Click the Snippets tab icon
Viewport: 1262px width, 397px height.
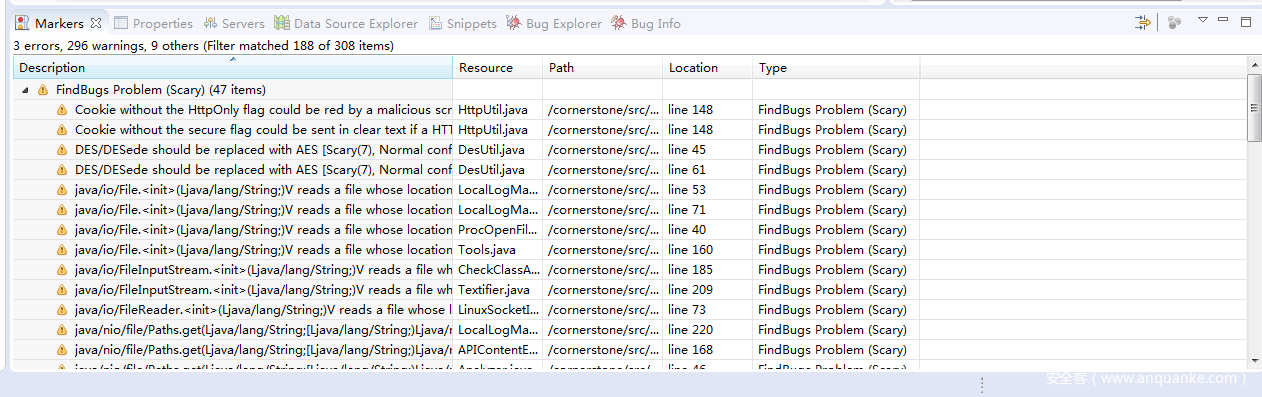pos(435,23)
